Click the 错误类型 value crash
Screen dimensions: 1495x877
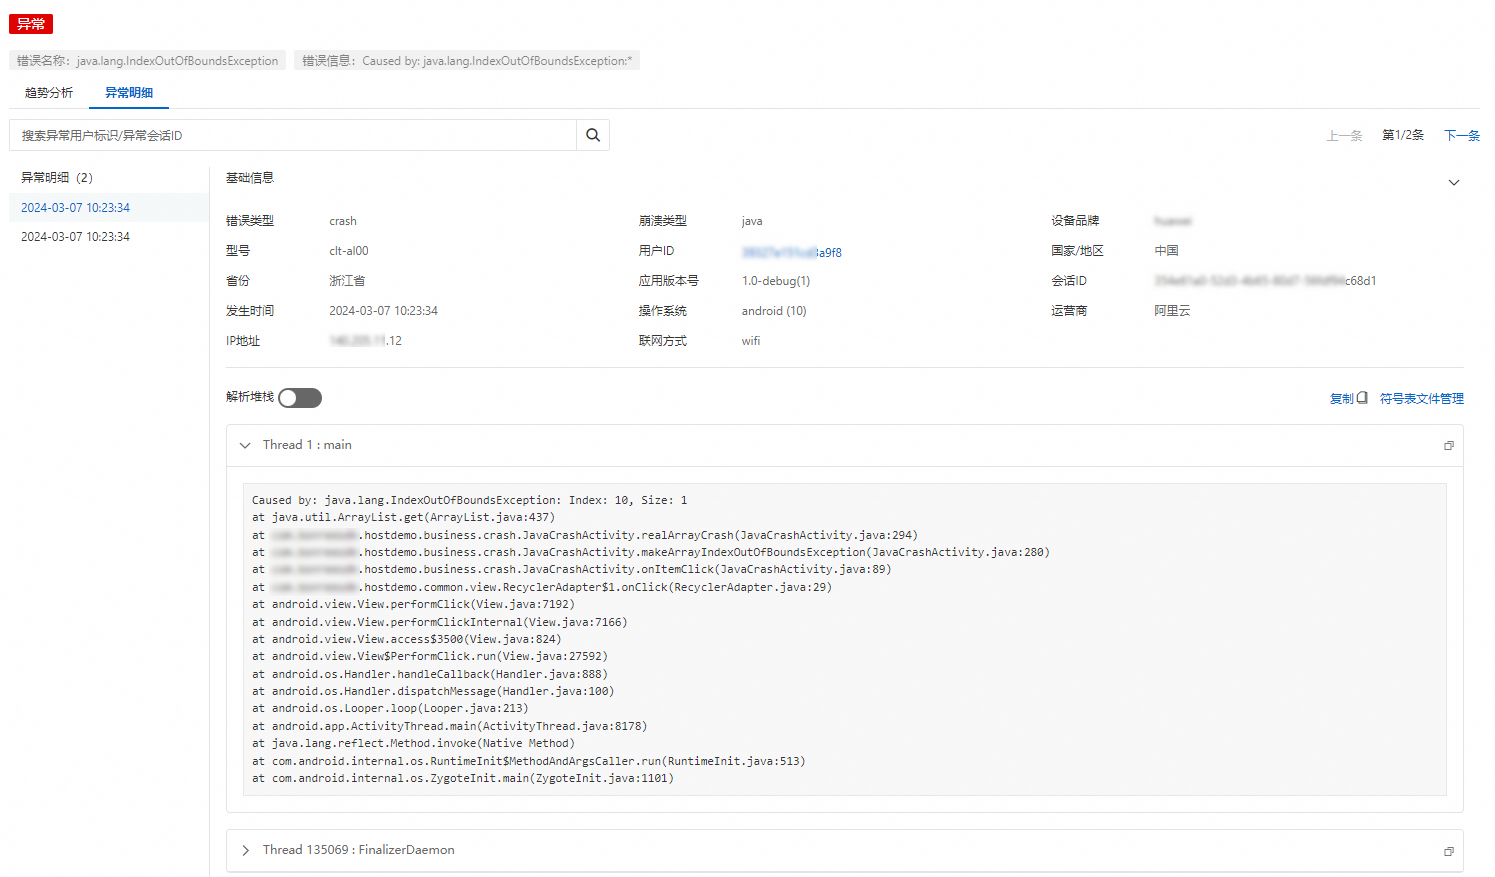[343, 221]
